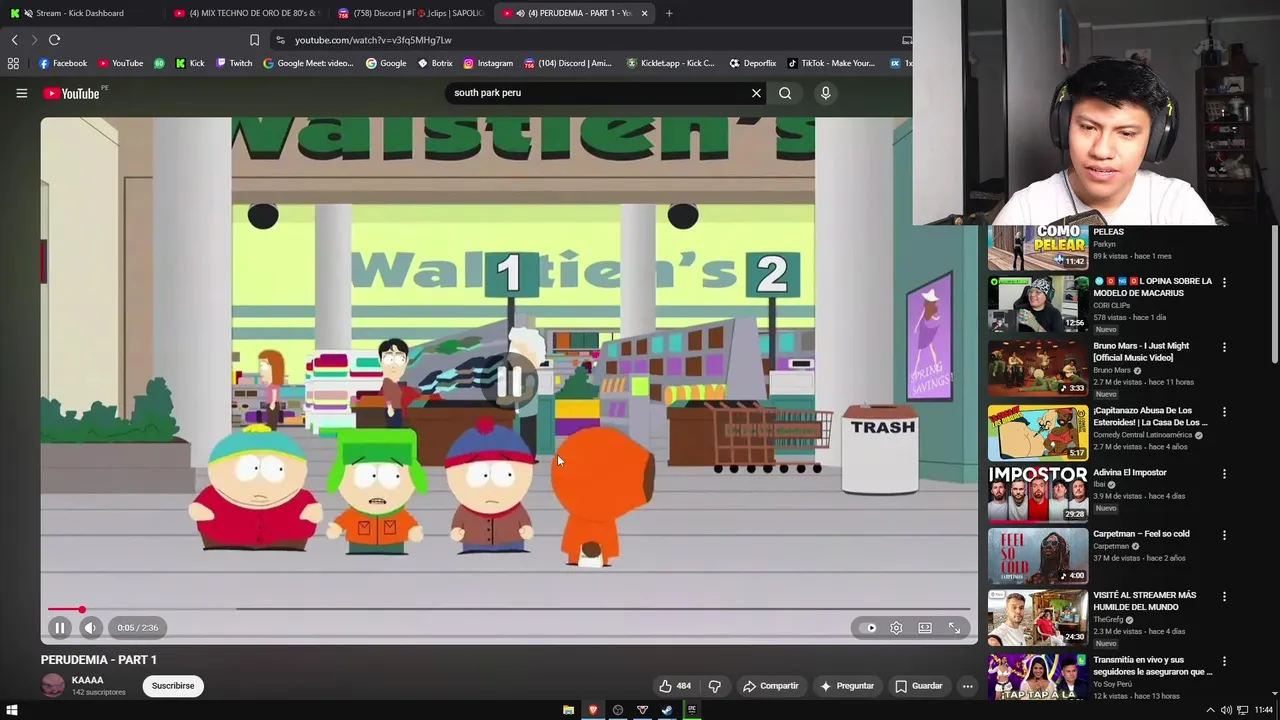Dislike the video with the thumbs down
The height and width of the screenshot is (720, 1280).
(714, 686)
